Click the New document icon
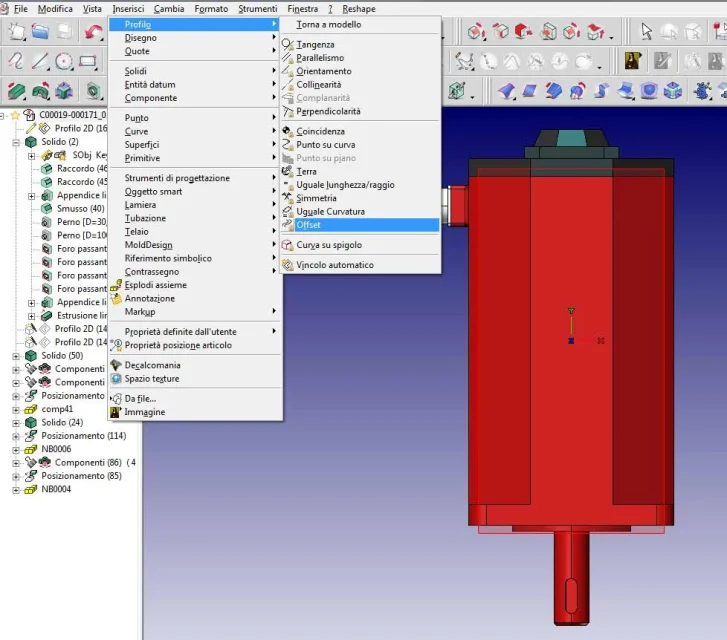Viewport: 727px width, 640px height. (16, 31)
